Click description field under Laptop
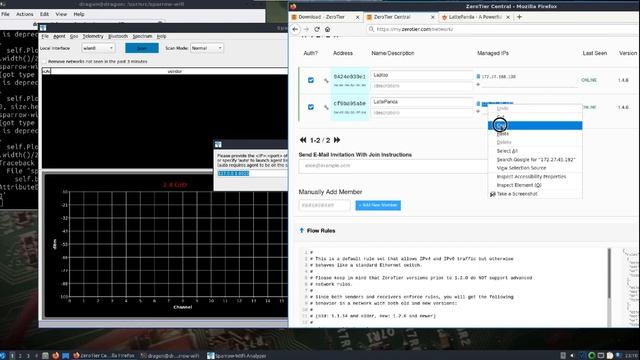 coord(422,86)
